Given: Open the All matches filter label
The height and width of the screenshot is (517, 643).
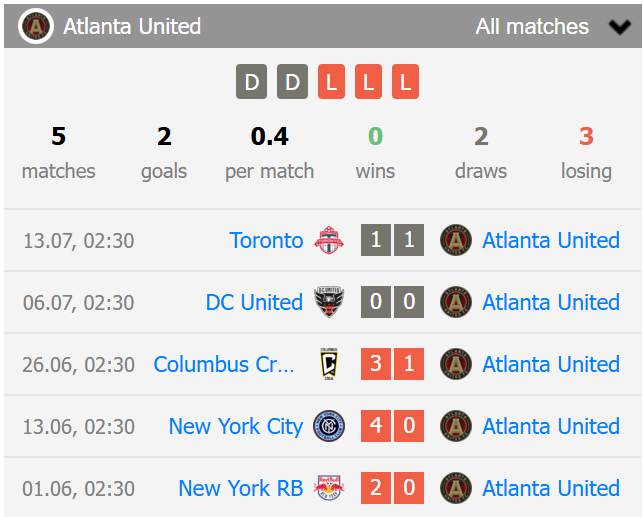Looking at the screenshot, I should click(532, 27).
